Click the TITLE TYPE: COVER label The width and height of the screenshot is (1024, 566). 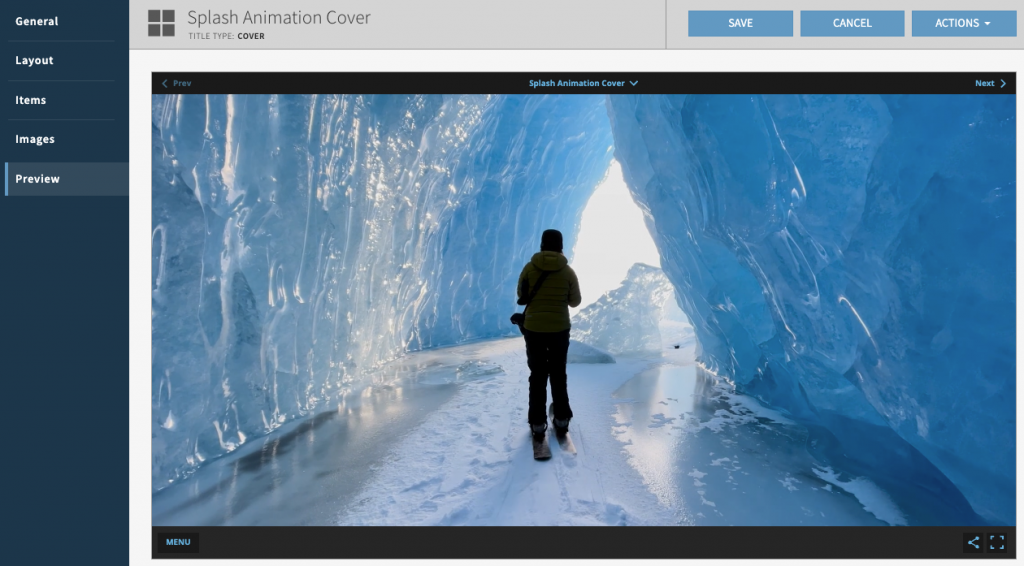point(227,36)
